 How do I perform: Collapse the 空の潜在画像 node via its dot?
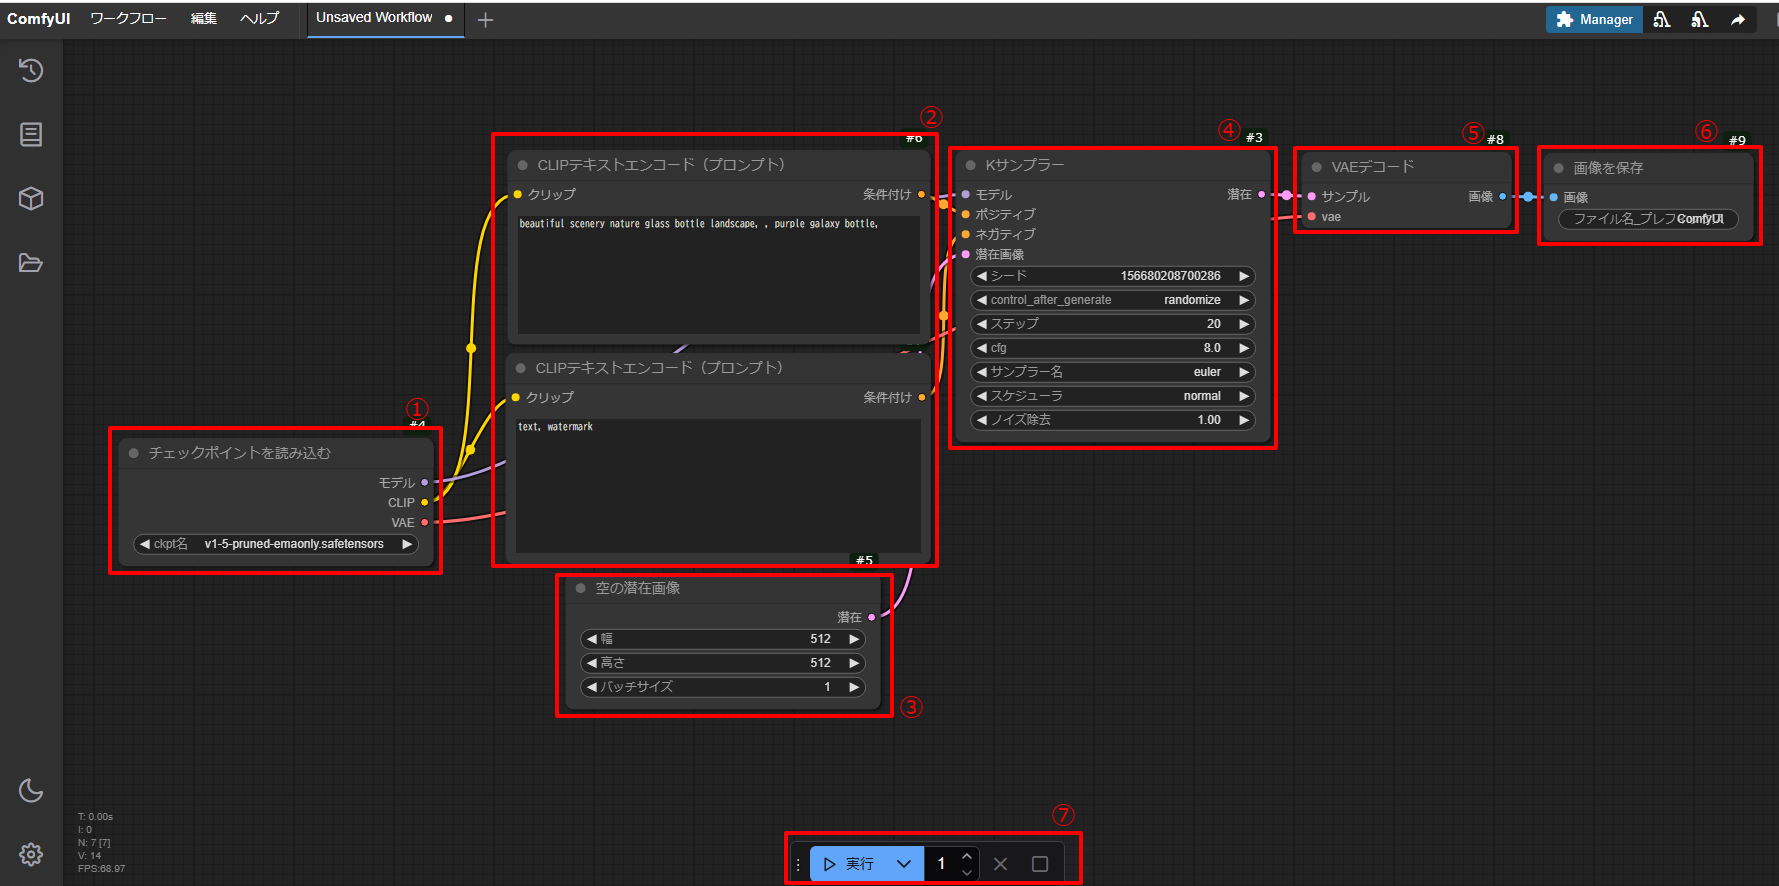coord(580,588)
